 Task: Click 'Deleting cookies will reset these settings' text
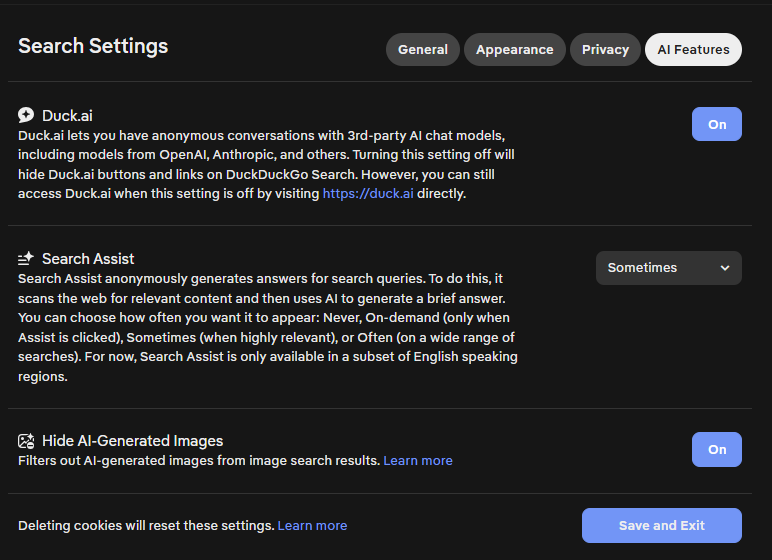coord(146,526)
